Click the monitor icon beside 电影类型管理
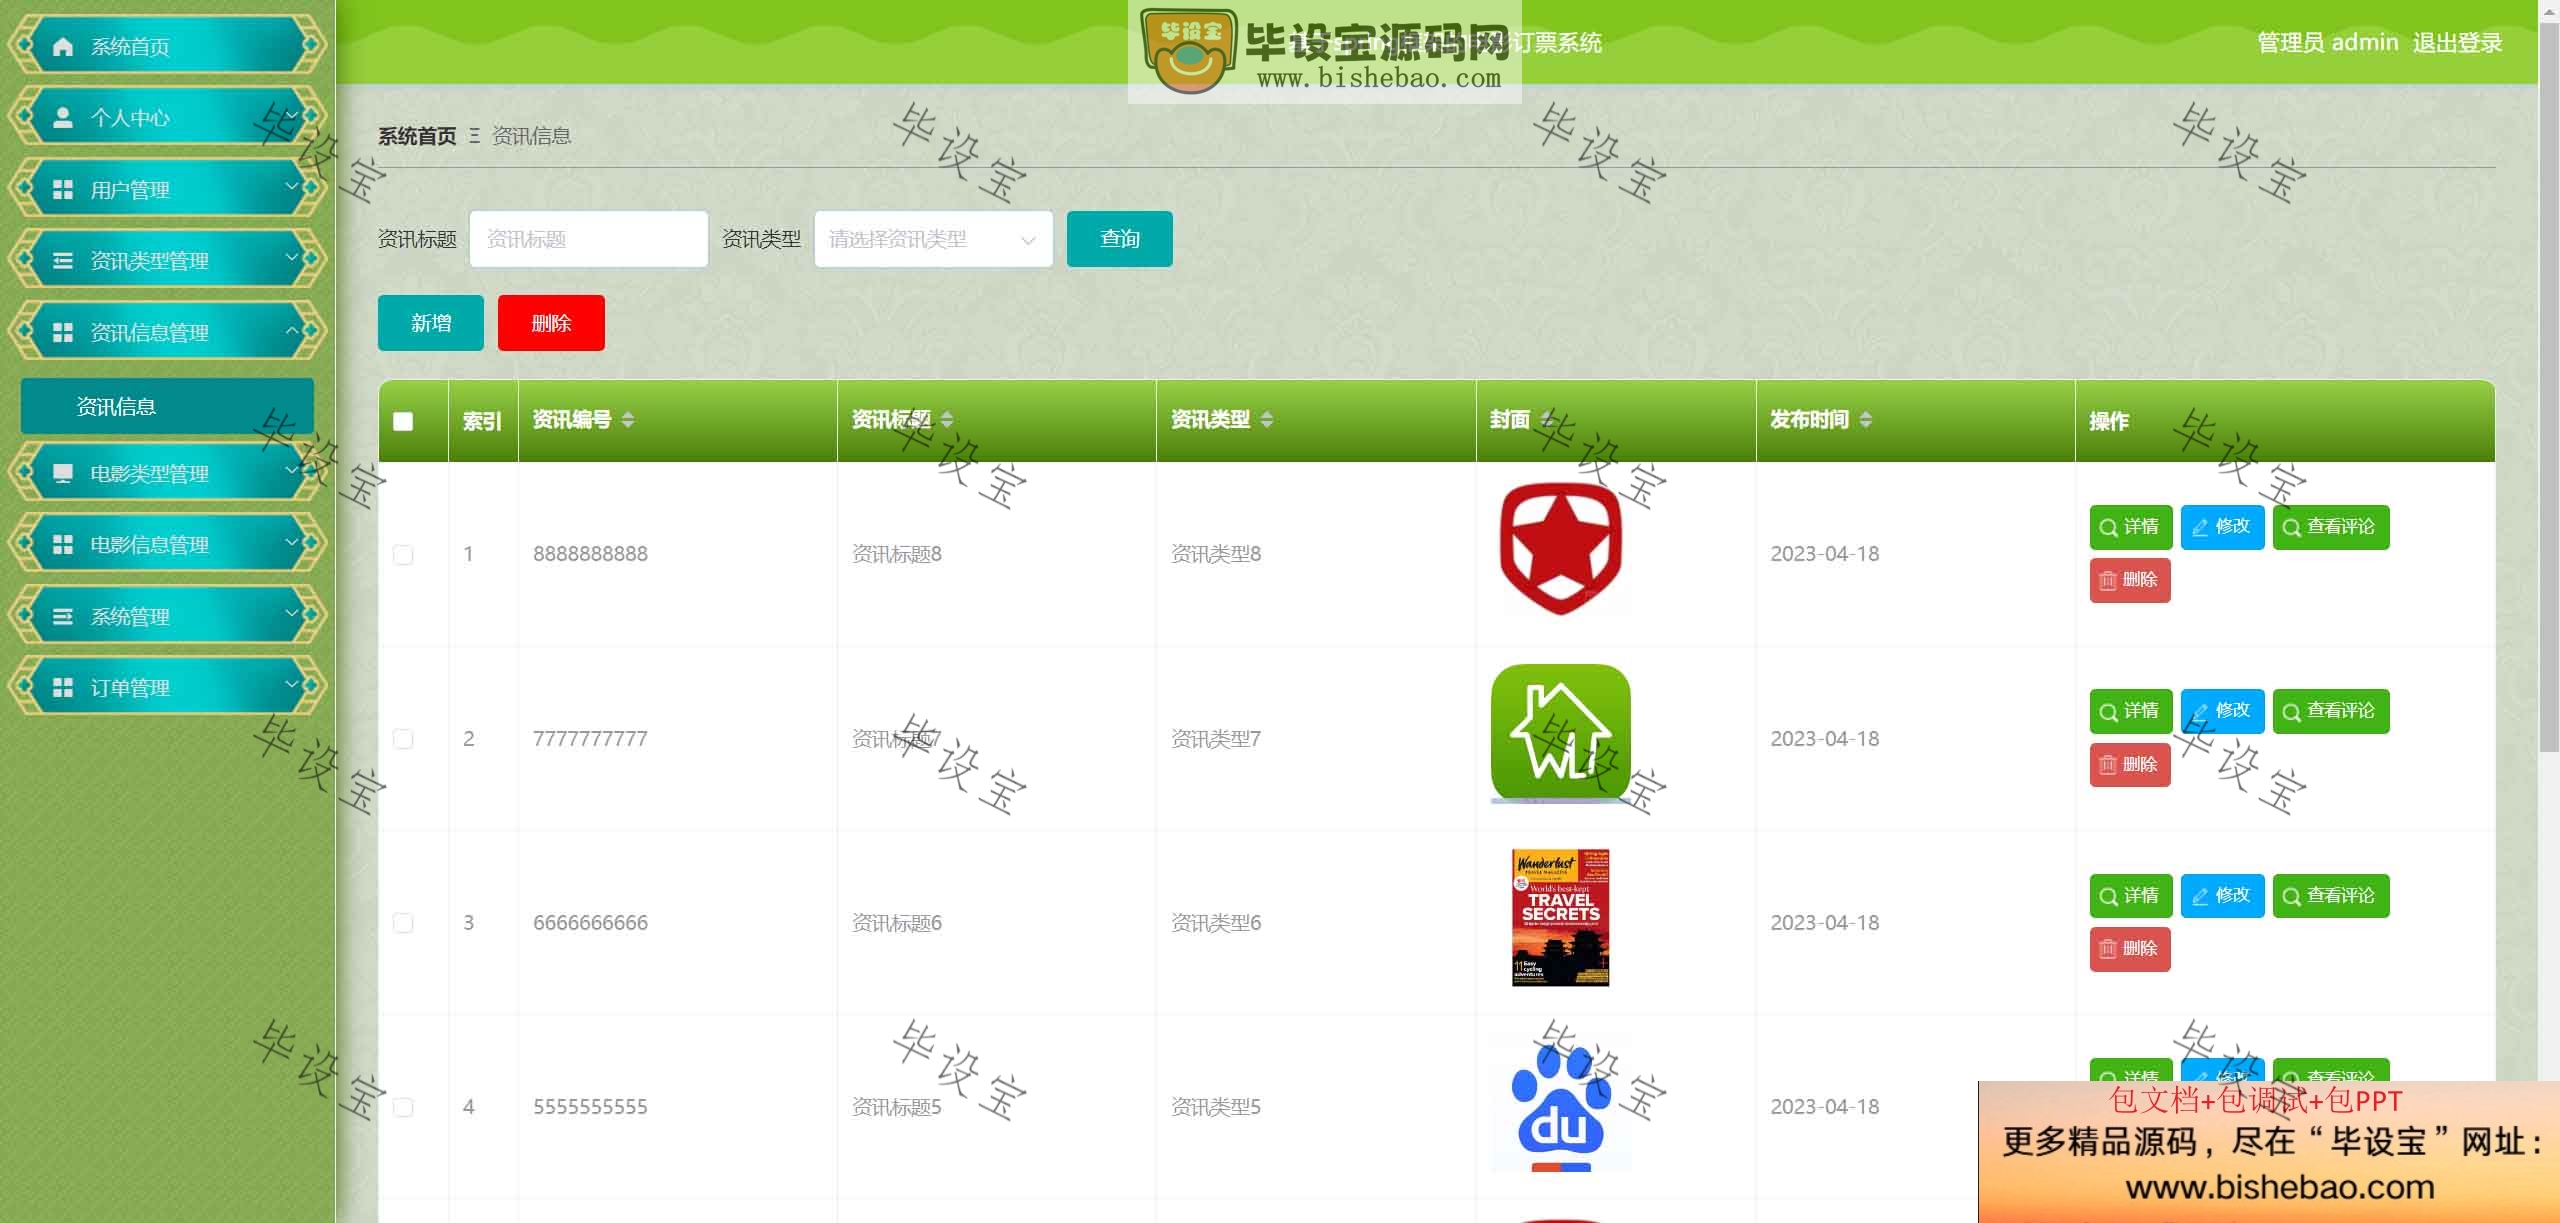The width and height of the screenshot is (2560, 1223). tap(63, 473)
